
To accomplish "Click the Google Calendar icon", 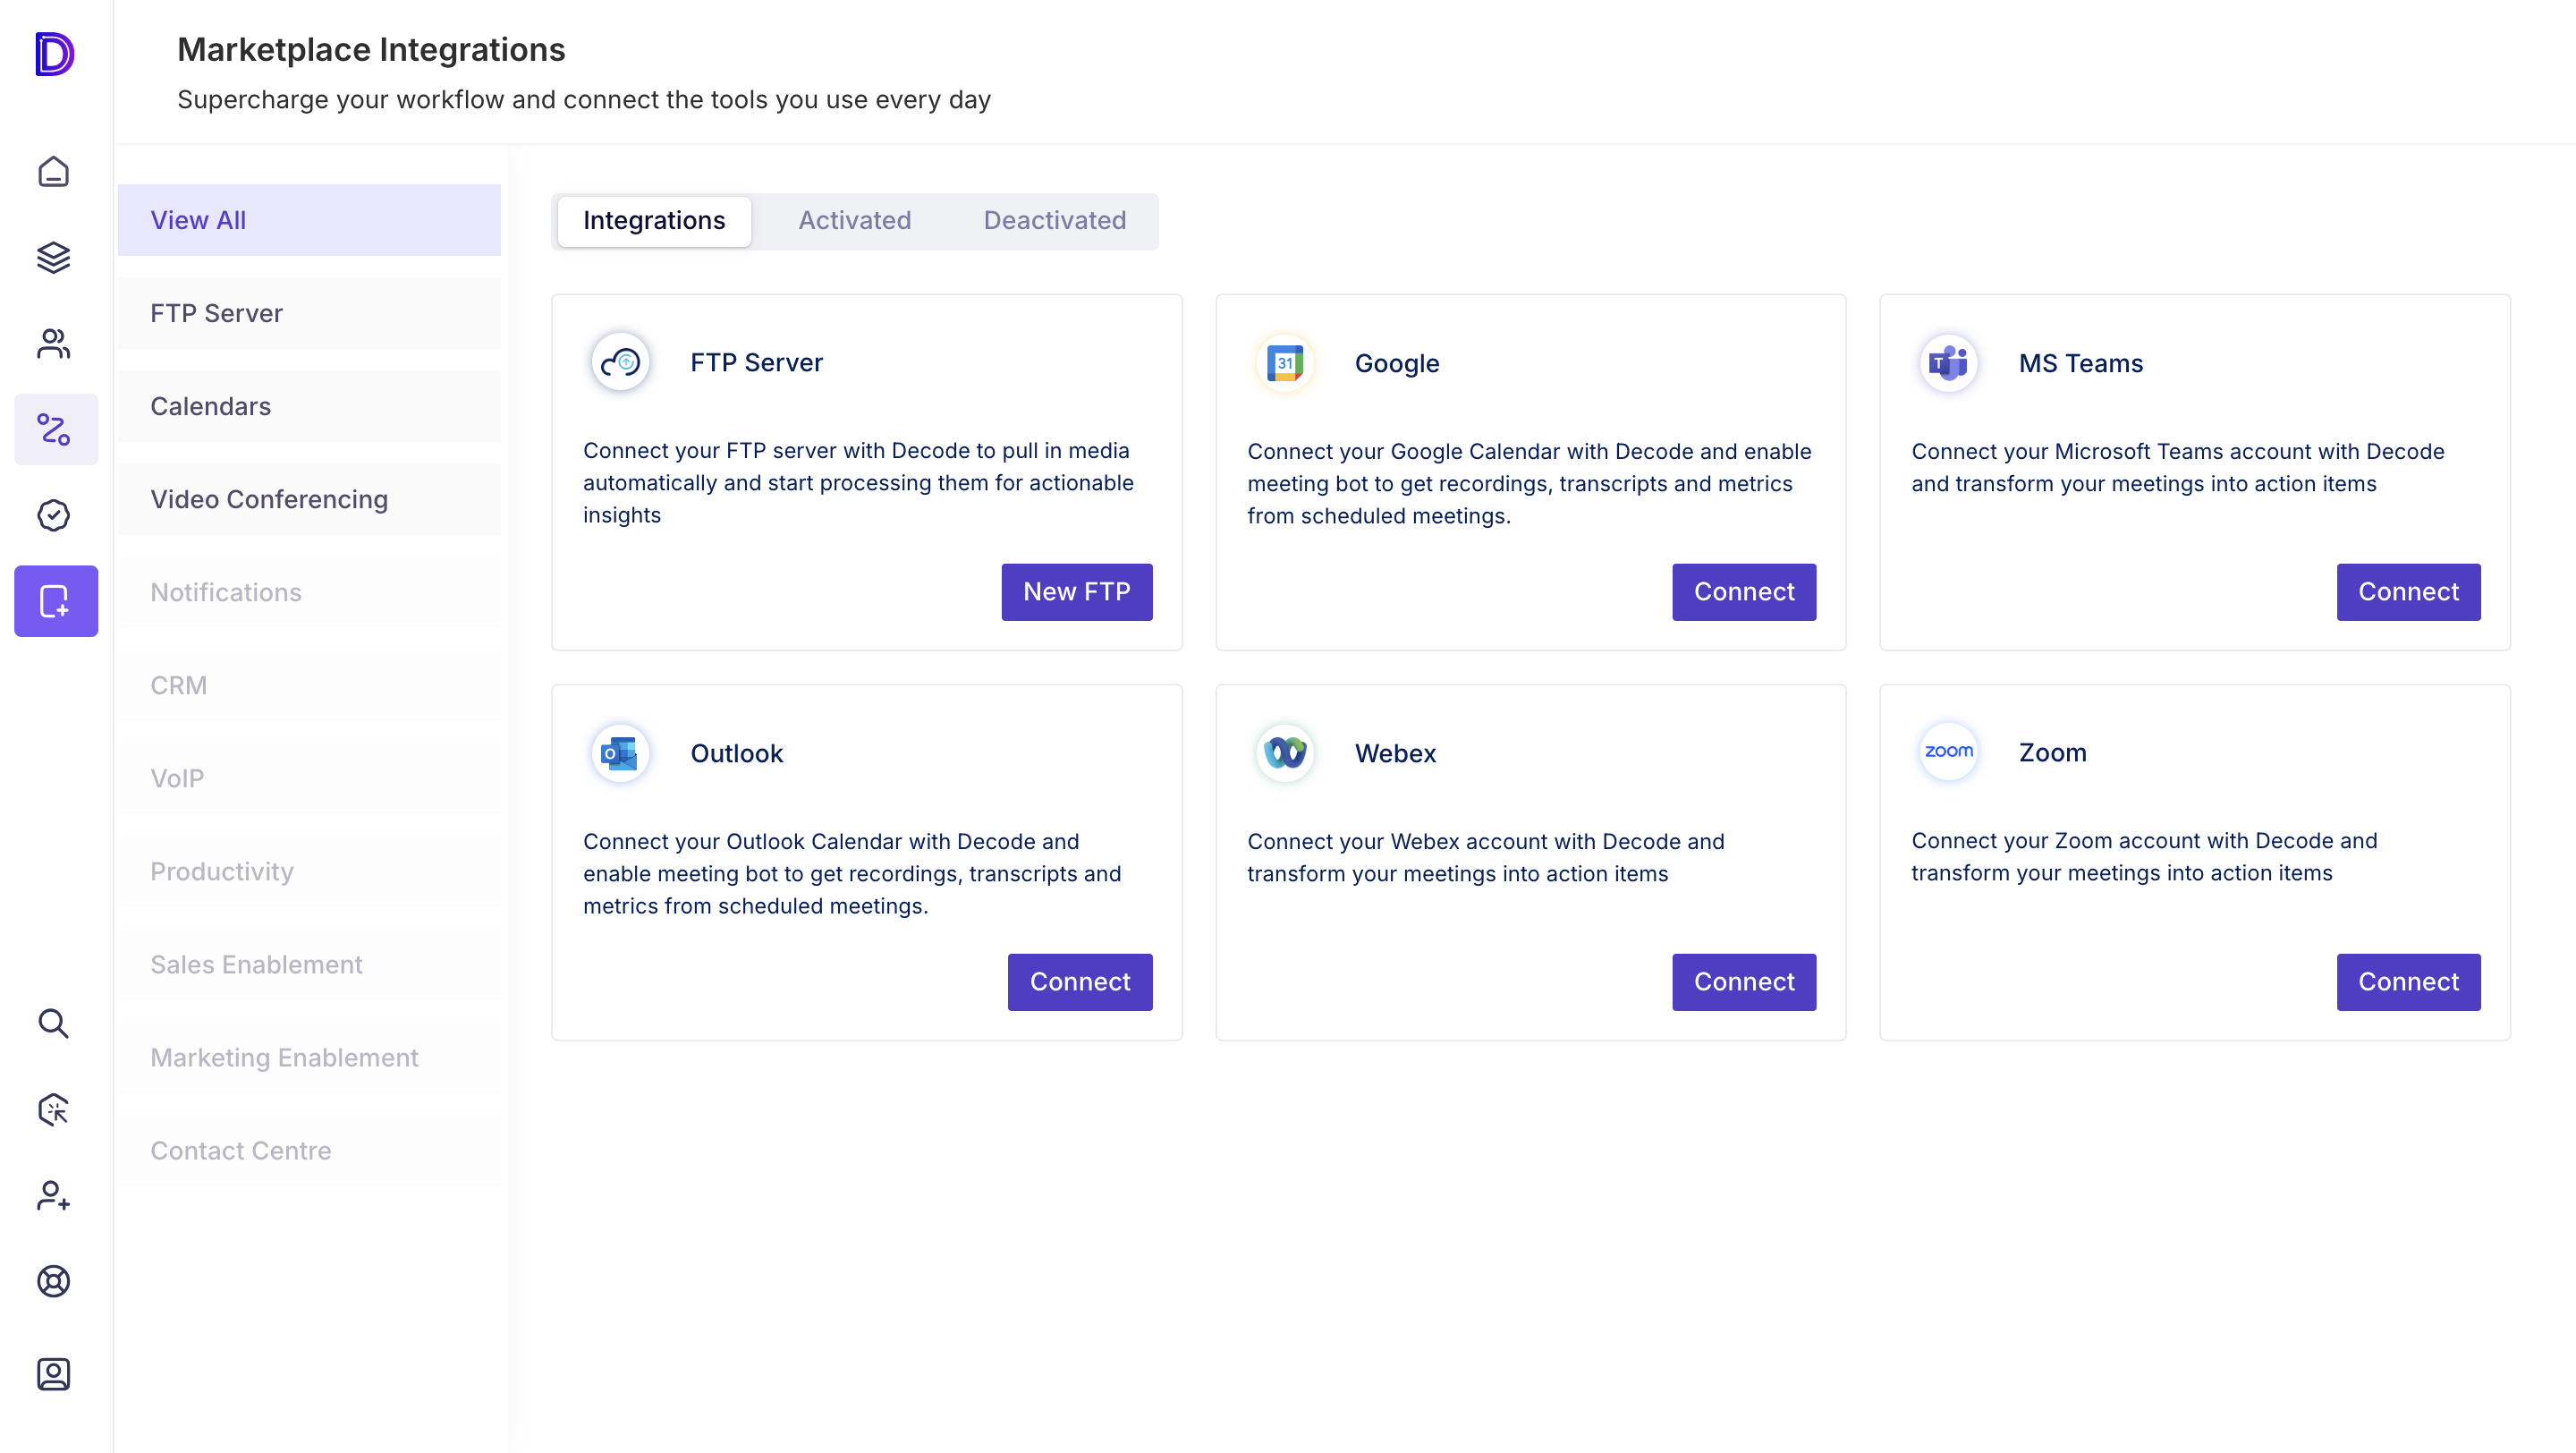I will coord(1285,363).
